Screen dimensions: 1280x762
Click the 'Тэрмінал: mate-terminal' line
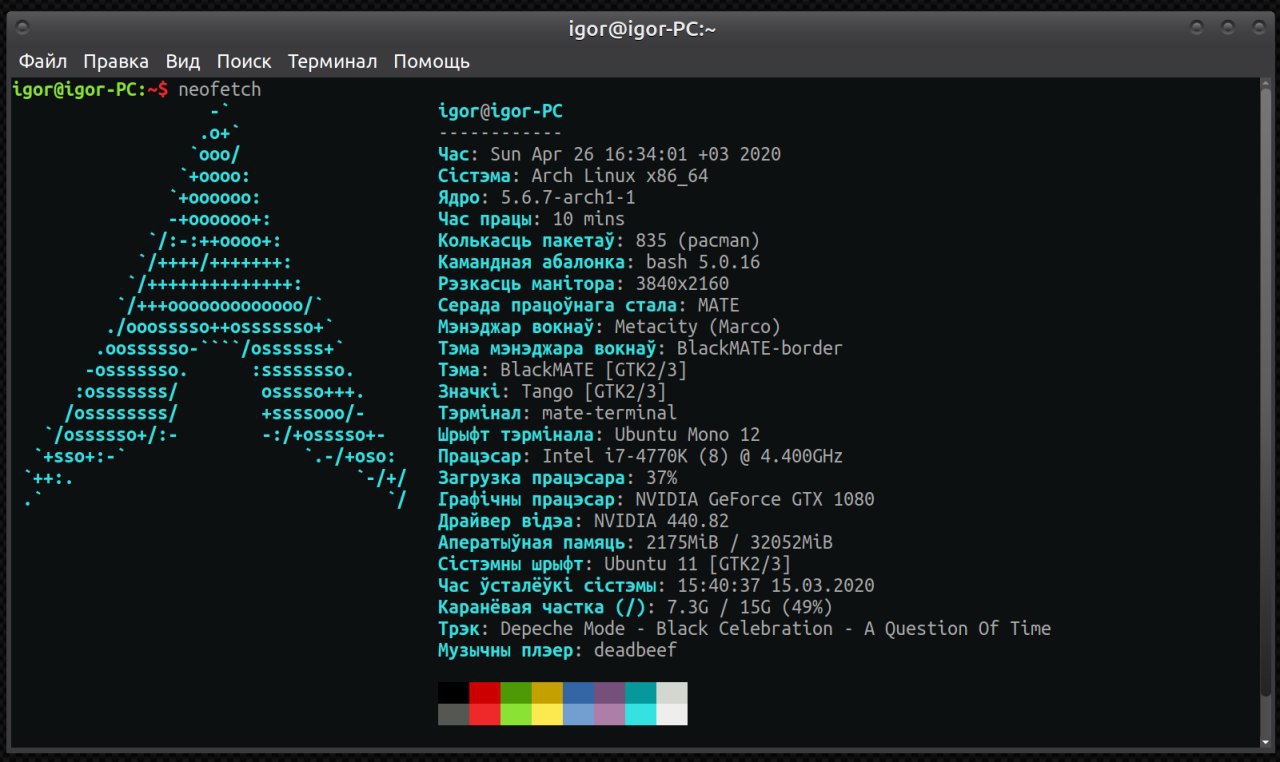pos(557,413)
